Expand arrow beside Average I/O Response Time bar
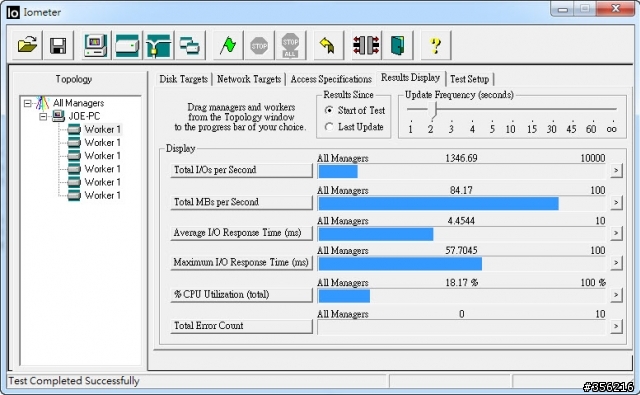 pyautogui.click(x=616, y=233)
